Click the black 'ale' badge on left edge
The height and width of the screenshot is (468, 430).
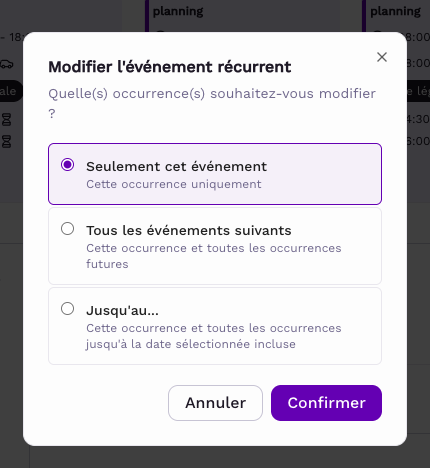pyautogui.click(x=10, y=91)
